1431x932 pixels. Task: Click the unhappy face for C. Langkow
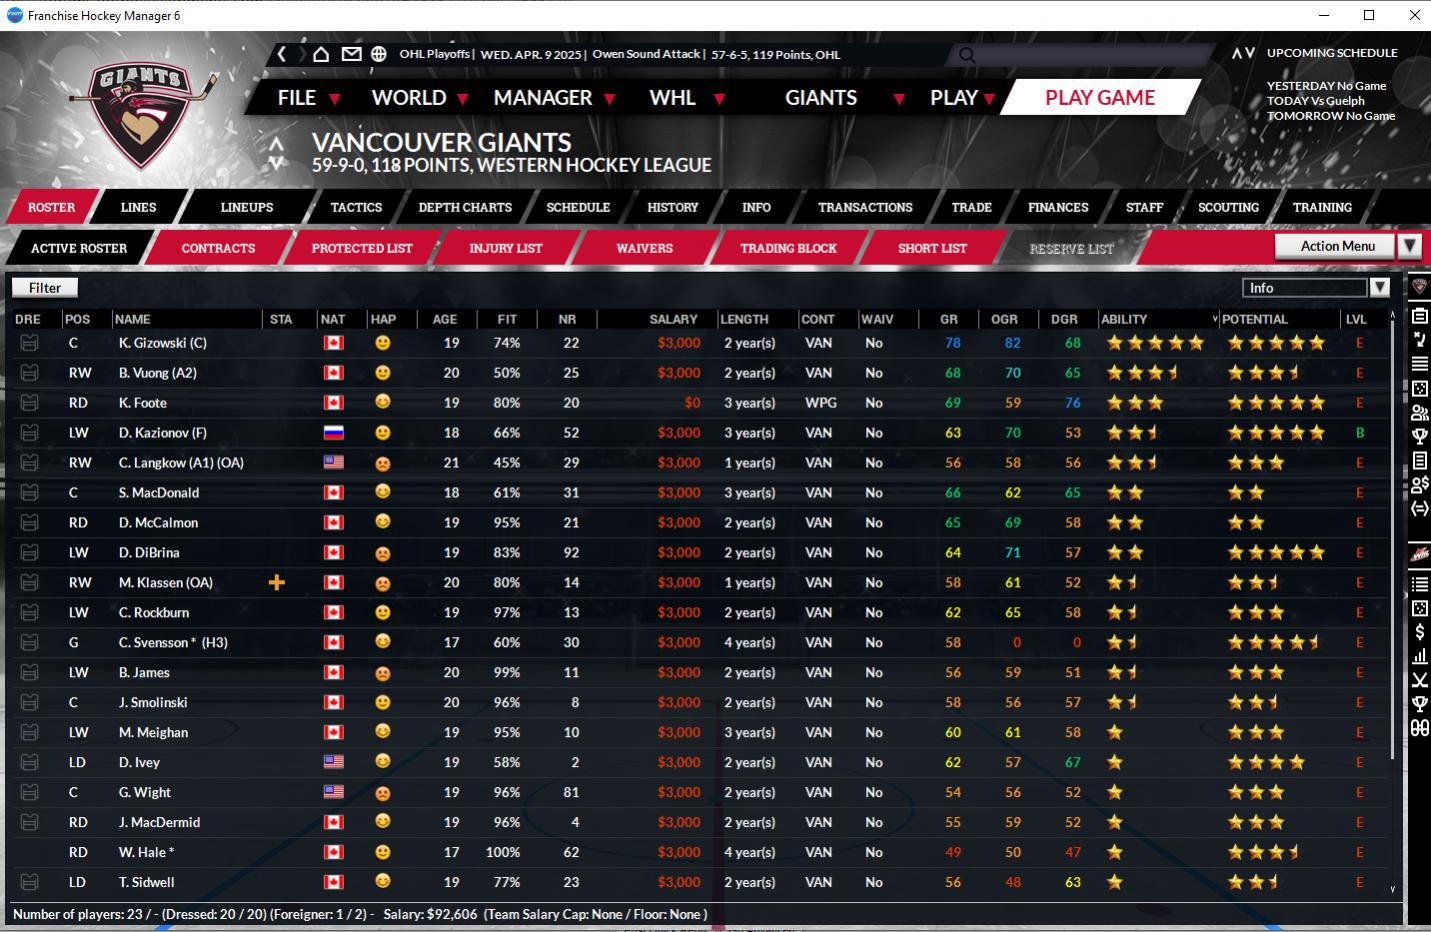point(382,463)
